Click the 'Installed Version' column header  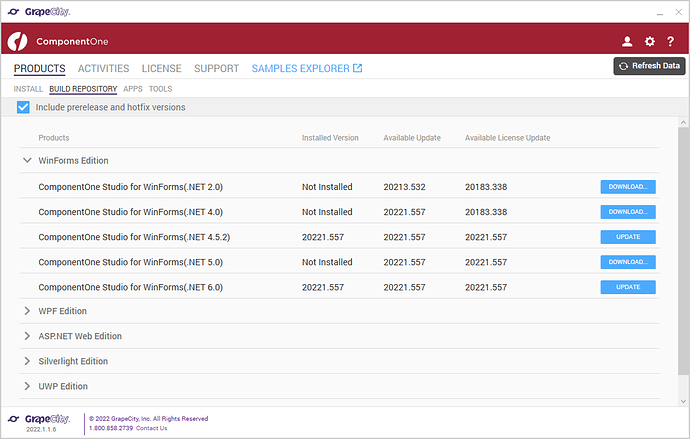[x=330, y=138]
